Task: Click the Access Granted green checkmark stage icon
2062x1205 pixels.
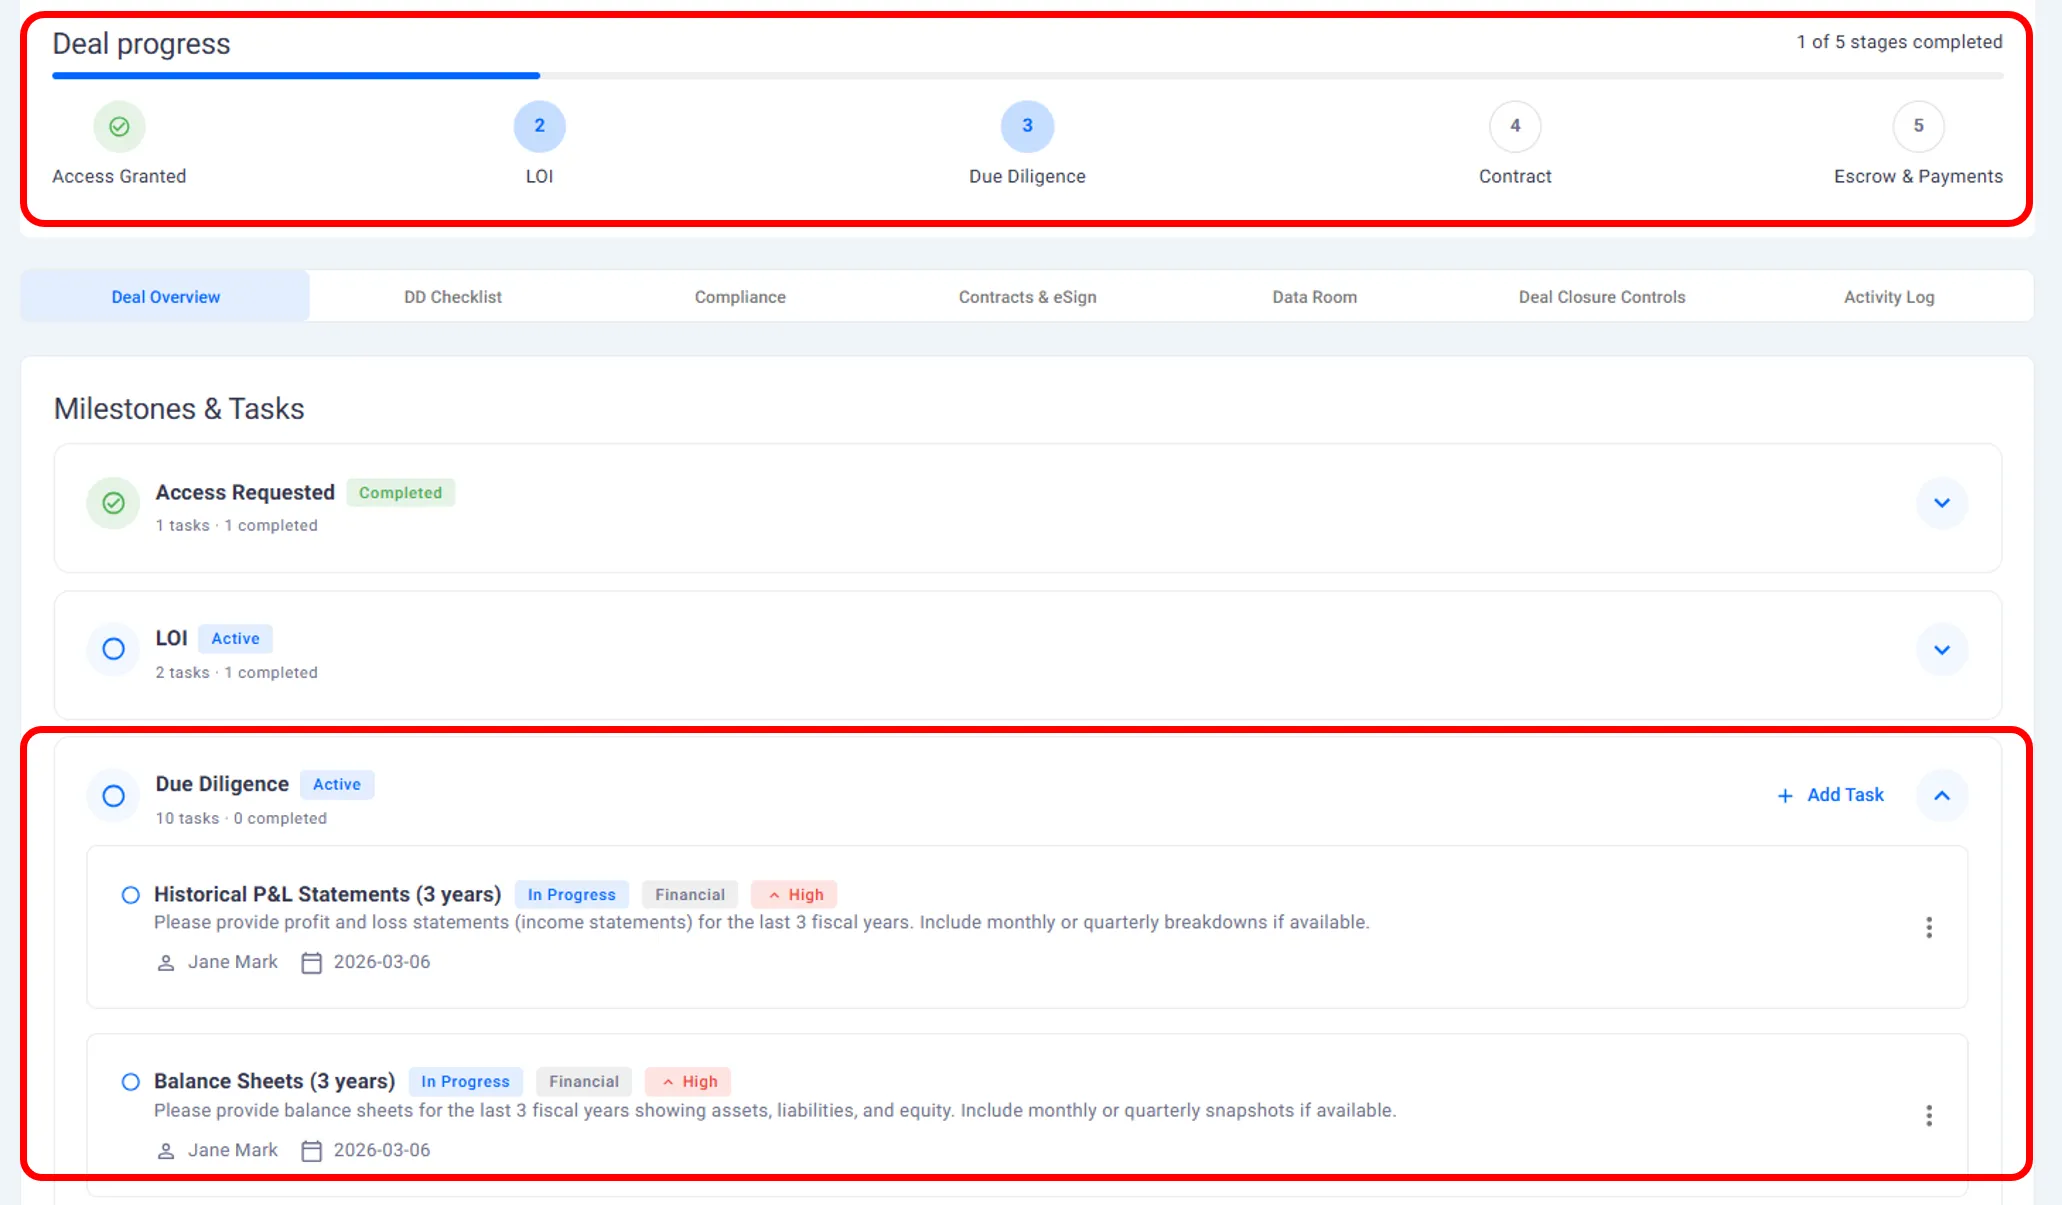Action: point(119,126)
